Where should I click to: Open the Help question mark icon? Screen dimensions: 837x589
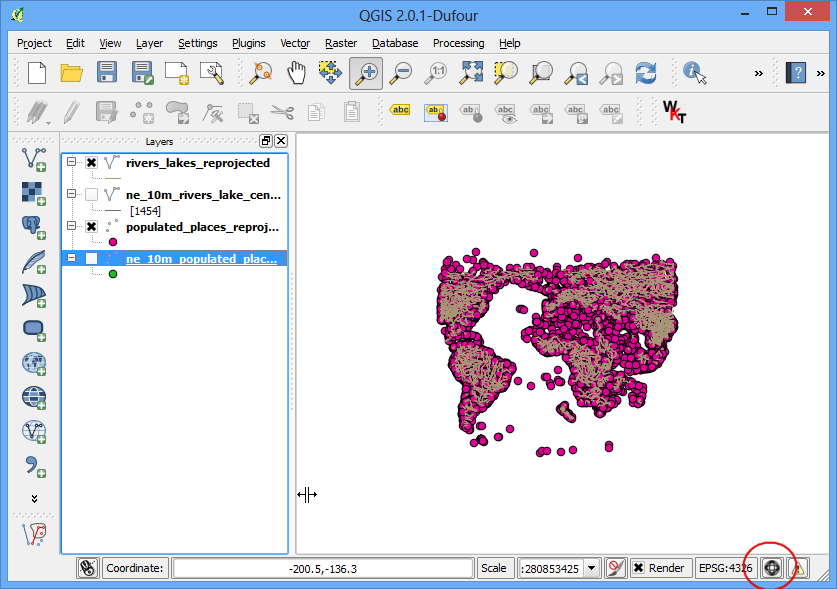796,73
